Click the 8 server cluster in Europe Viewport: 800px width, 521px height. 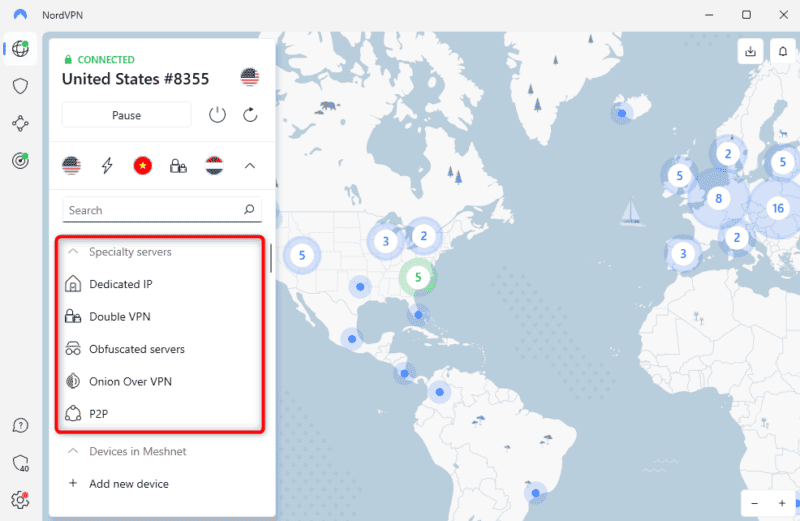(718, 198)
